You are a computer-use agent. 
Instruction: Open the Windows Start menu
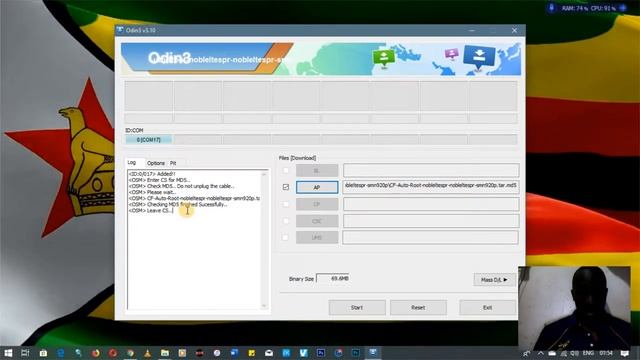pyautogui.click(x=8, y=353)
